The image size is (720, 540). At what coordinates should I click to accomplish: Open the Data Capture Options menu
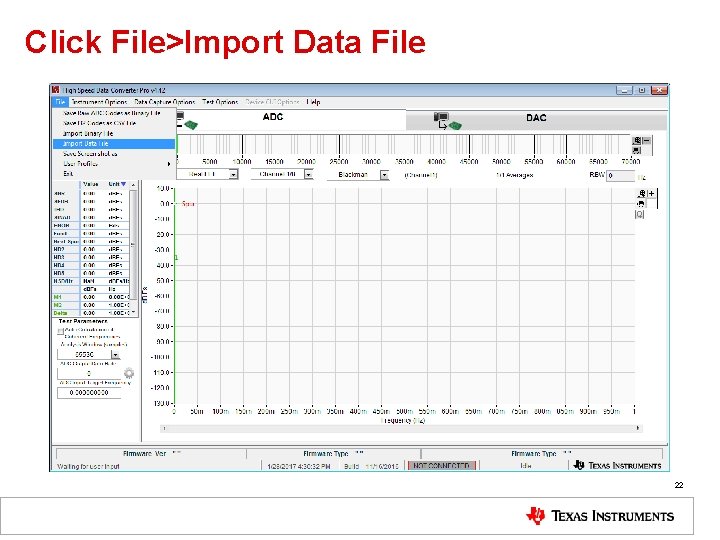pyautogui.click(x=164, y=102)
